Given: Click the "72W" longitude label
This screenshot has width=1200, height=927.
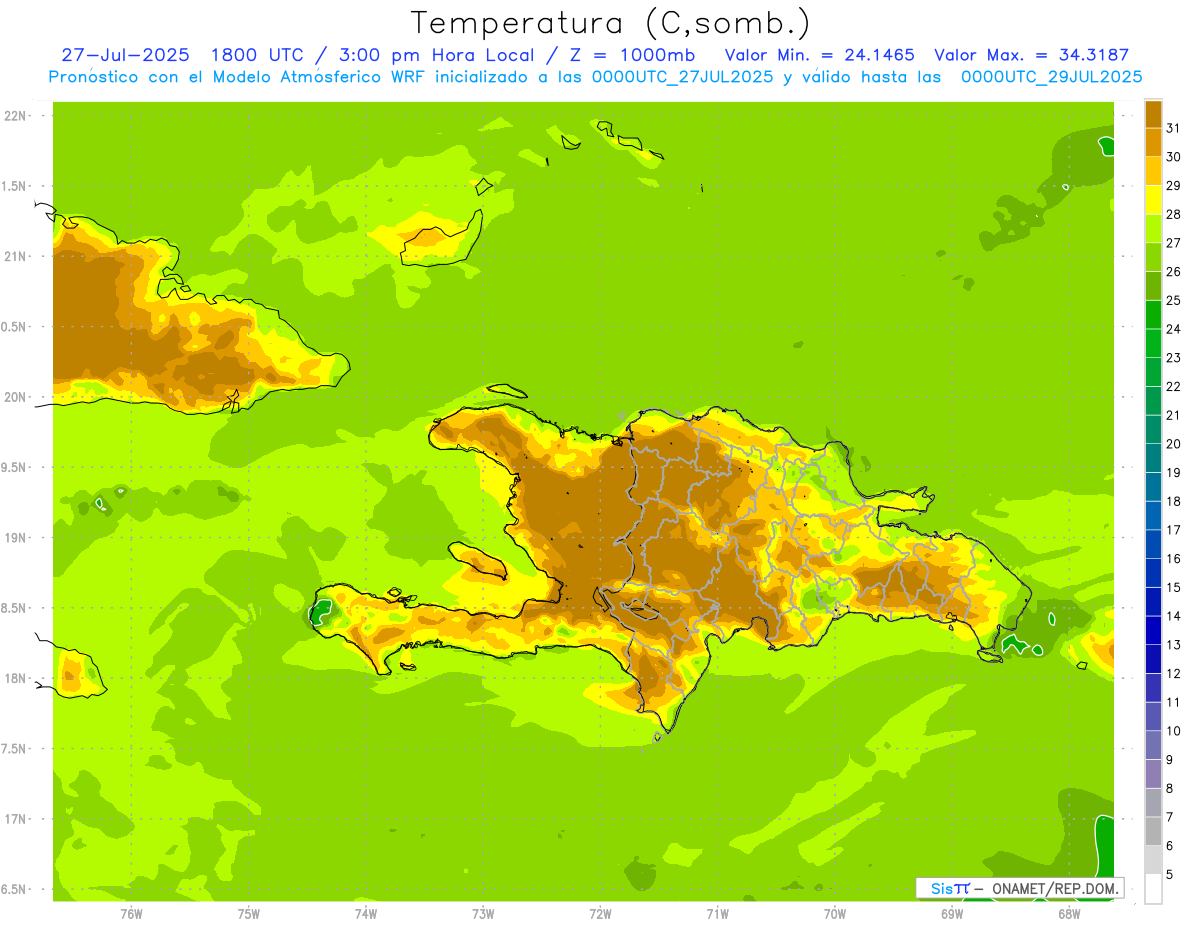Looking at the screenshot, I should [600, 914].
